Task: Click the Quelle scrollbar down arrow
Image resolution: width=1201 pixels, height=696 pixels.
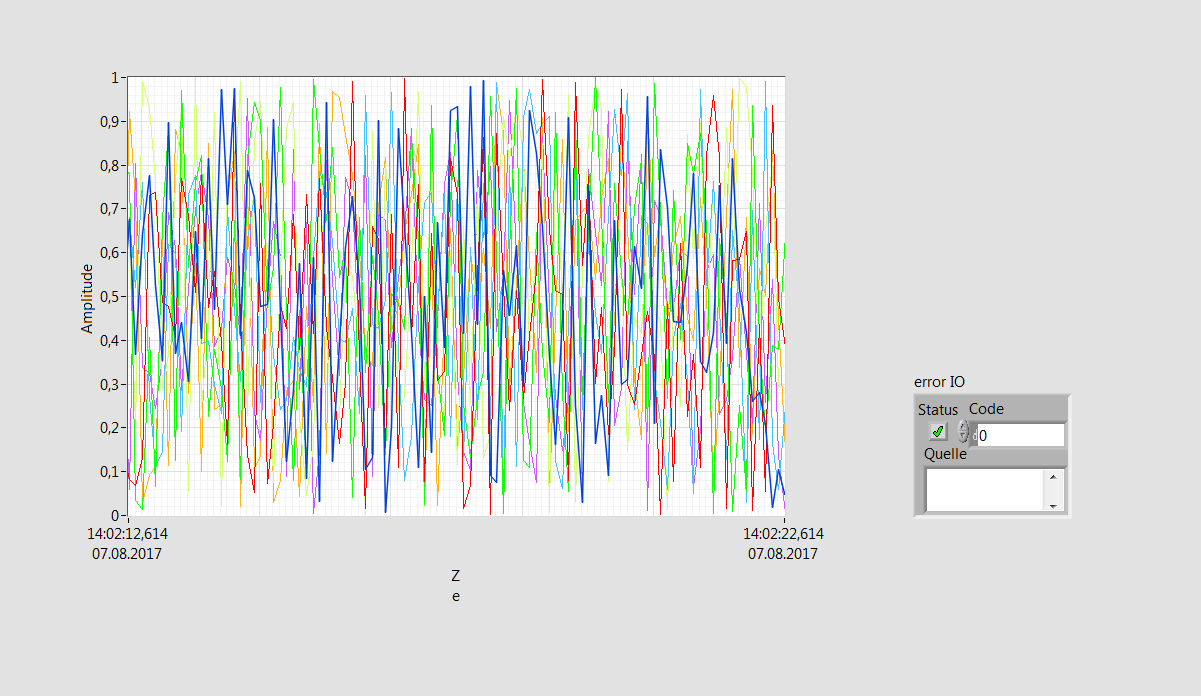Action: tap(1052, 505)
